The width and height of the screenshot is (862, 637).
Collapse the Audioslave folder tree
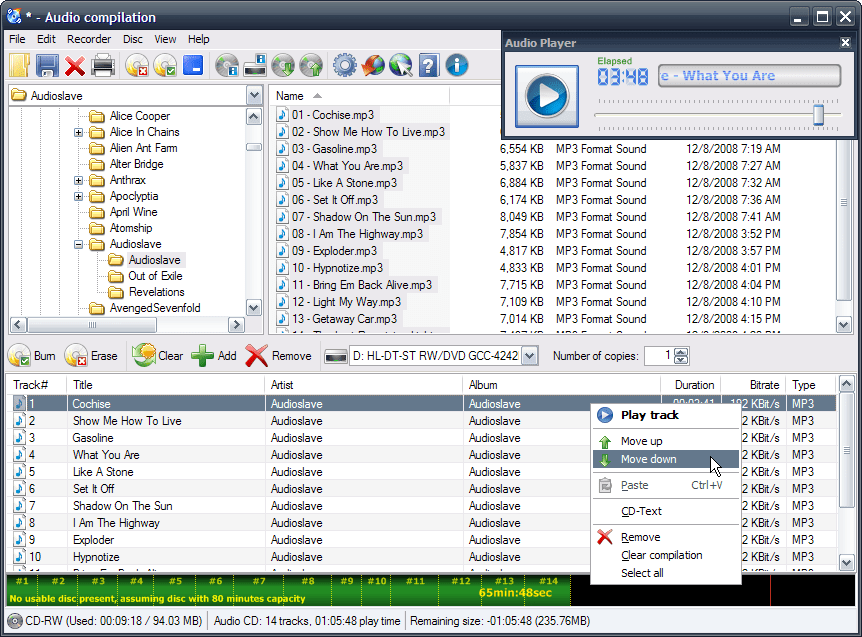tap(77, 244)
